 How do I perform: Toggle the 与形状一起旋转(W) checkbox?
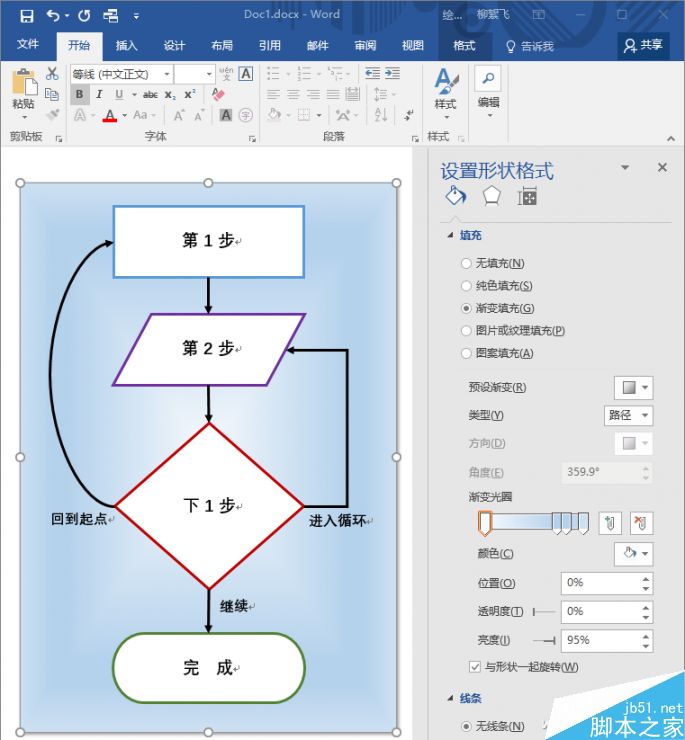[475, 667]
